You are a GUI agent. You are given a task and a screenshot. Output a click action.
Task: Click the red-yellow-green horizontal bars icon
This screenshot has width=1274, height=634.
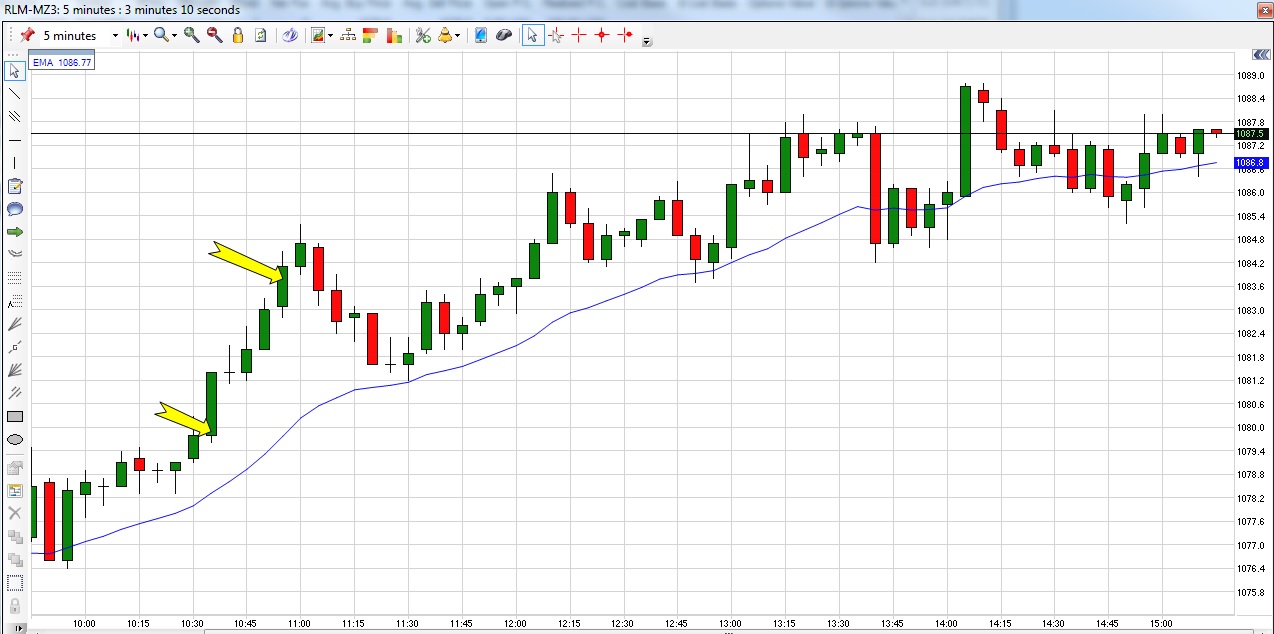point(371,35)
